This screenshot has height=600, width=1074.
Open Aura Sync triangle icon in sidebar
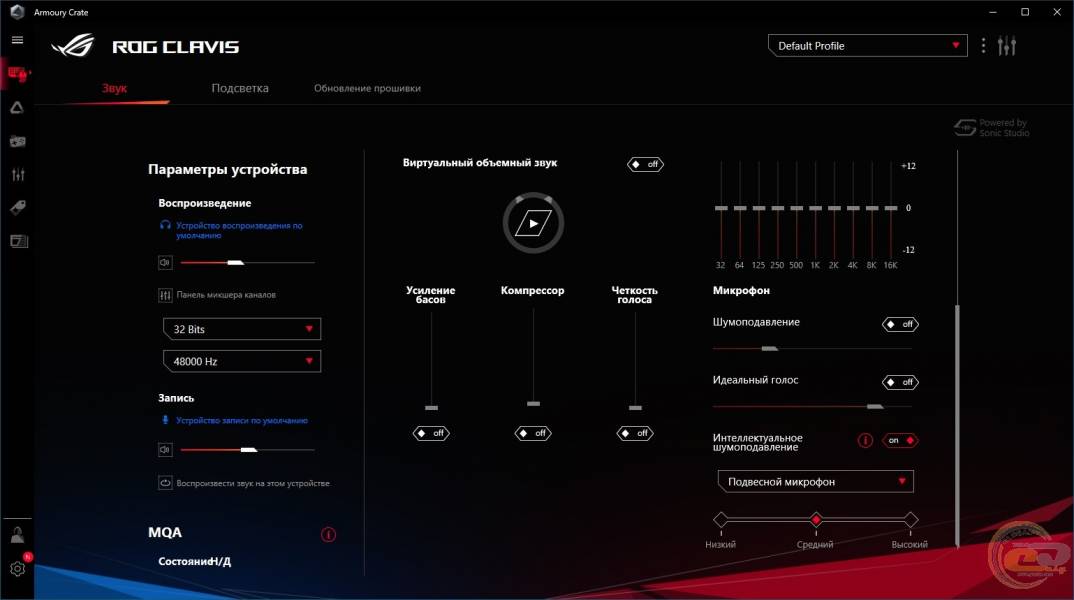coord(17,108)
